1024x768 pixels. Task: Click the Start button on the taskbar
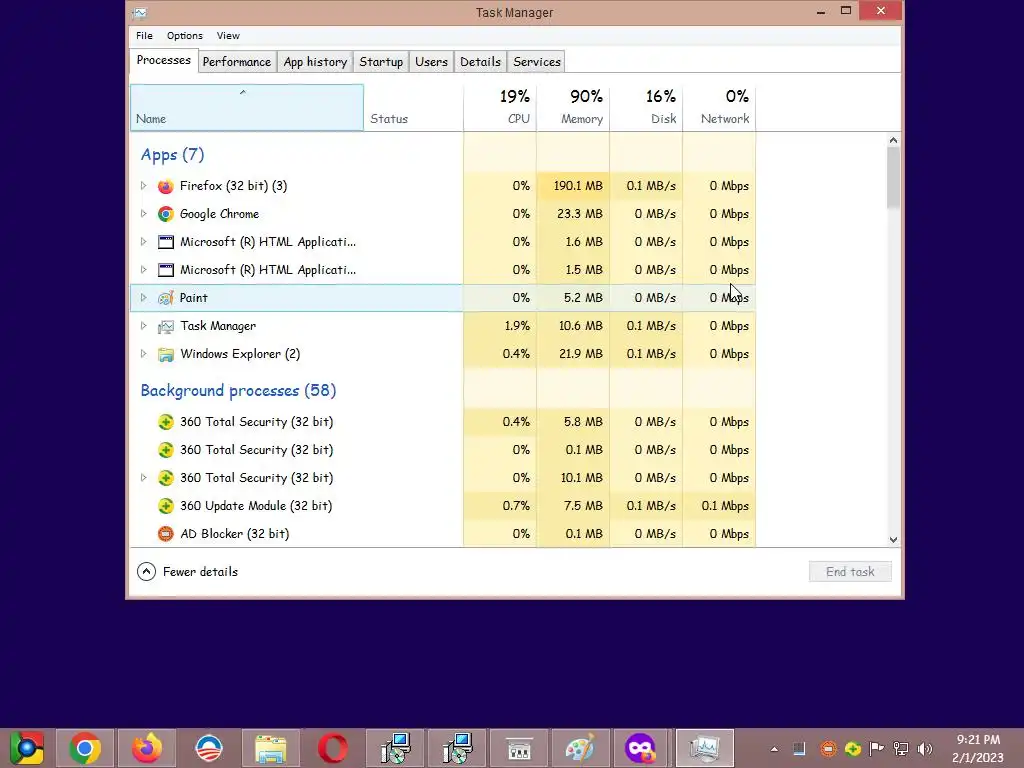(x=26, y=748)
